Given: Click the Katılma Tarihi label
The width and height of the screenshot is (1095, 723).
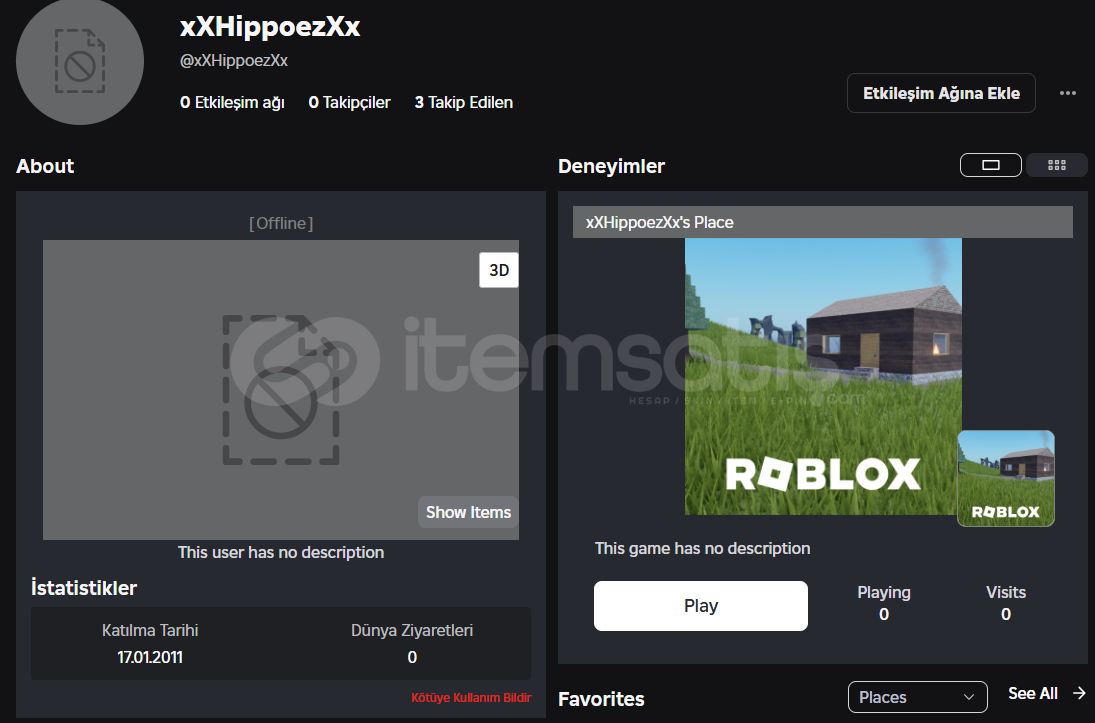Looking at the screenshot, I should click(x=150, y=630).
